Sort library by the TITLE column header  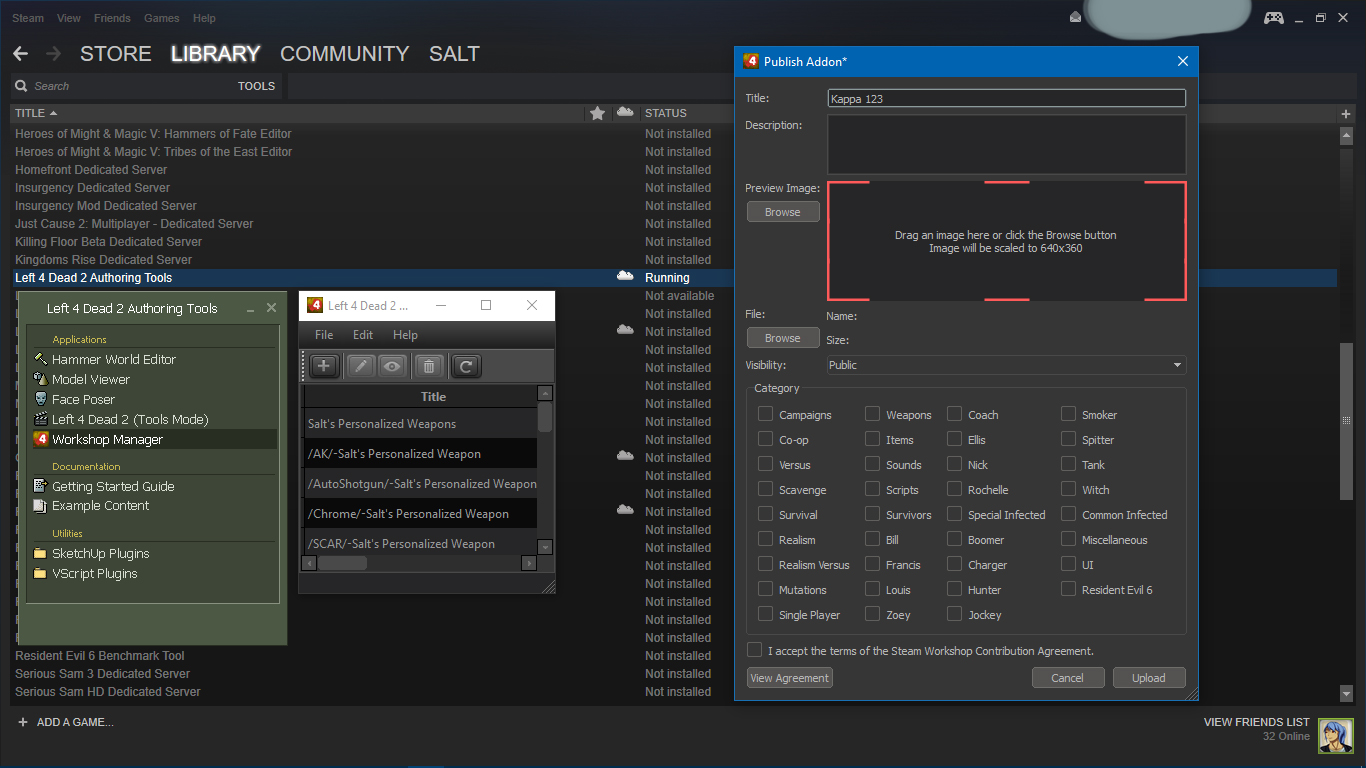(36, 113)
